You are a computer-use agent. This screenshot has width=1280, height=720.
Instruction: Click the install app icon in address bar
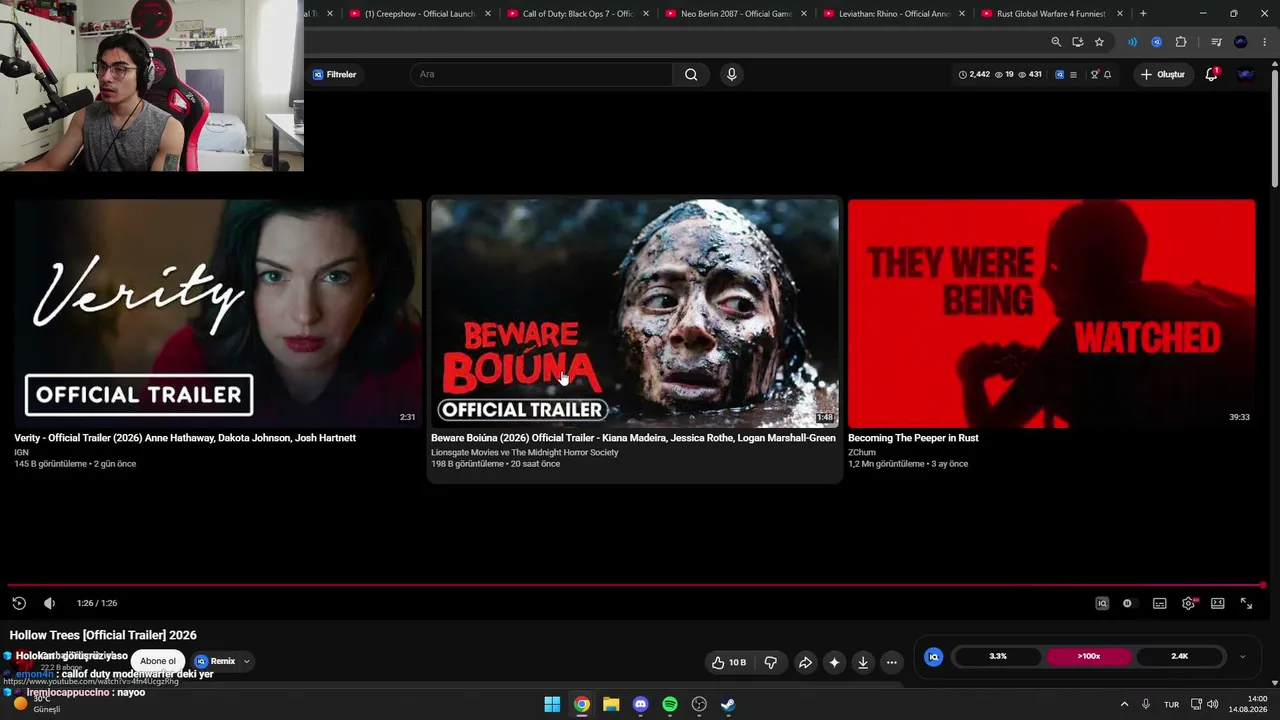coord(1077,42)
